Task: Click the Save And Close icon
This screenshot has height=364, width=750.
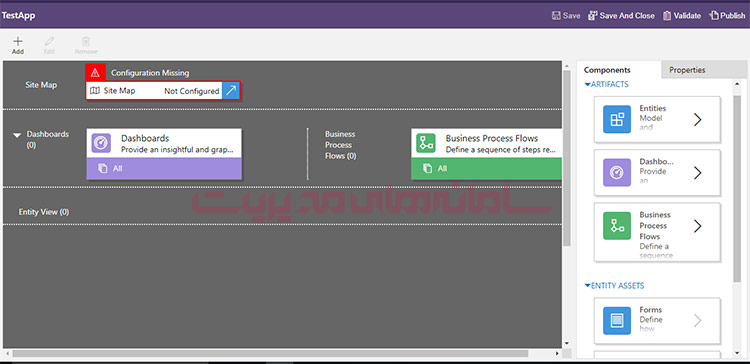Action: point(593,15)
